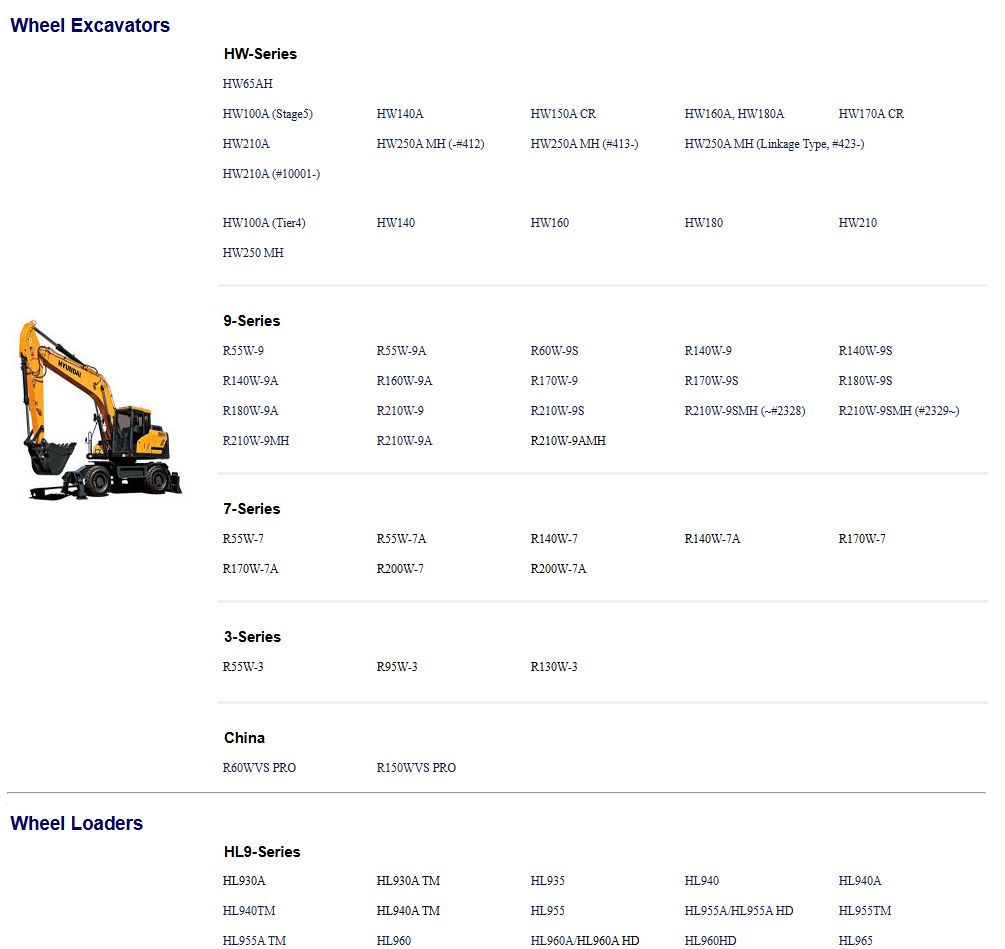The width and height of the screenshot is (1005, 949).
Task: Open the R95W-3 parts page
Action: (398, 666)
